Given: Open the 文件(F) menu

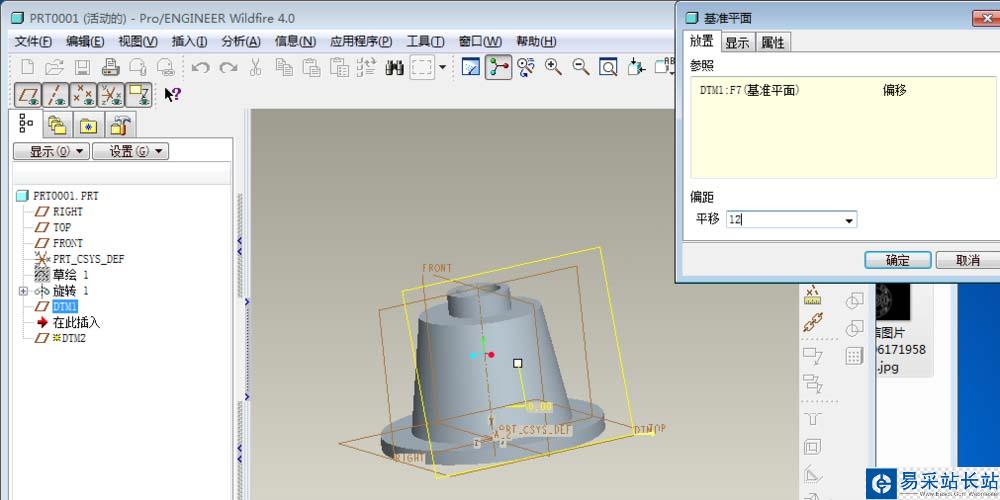Looking at the screenshot, I should (33, 41).
